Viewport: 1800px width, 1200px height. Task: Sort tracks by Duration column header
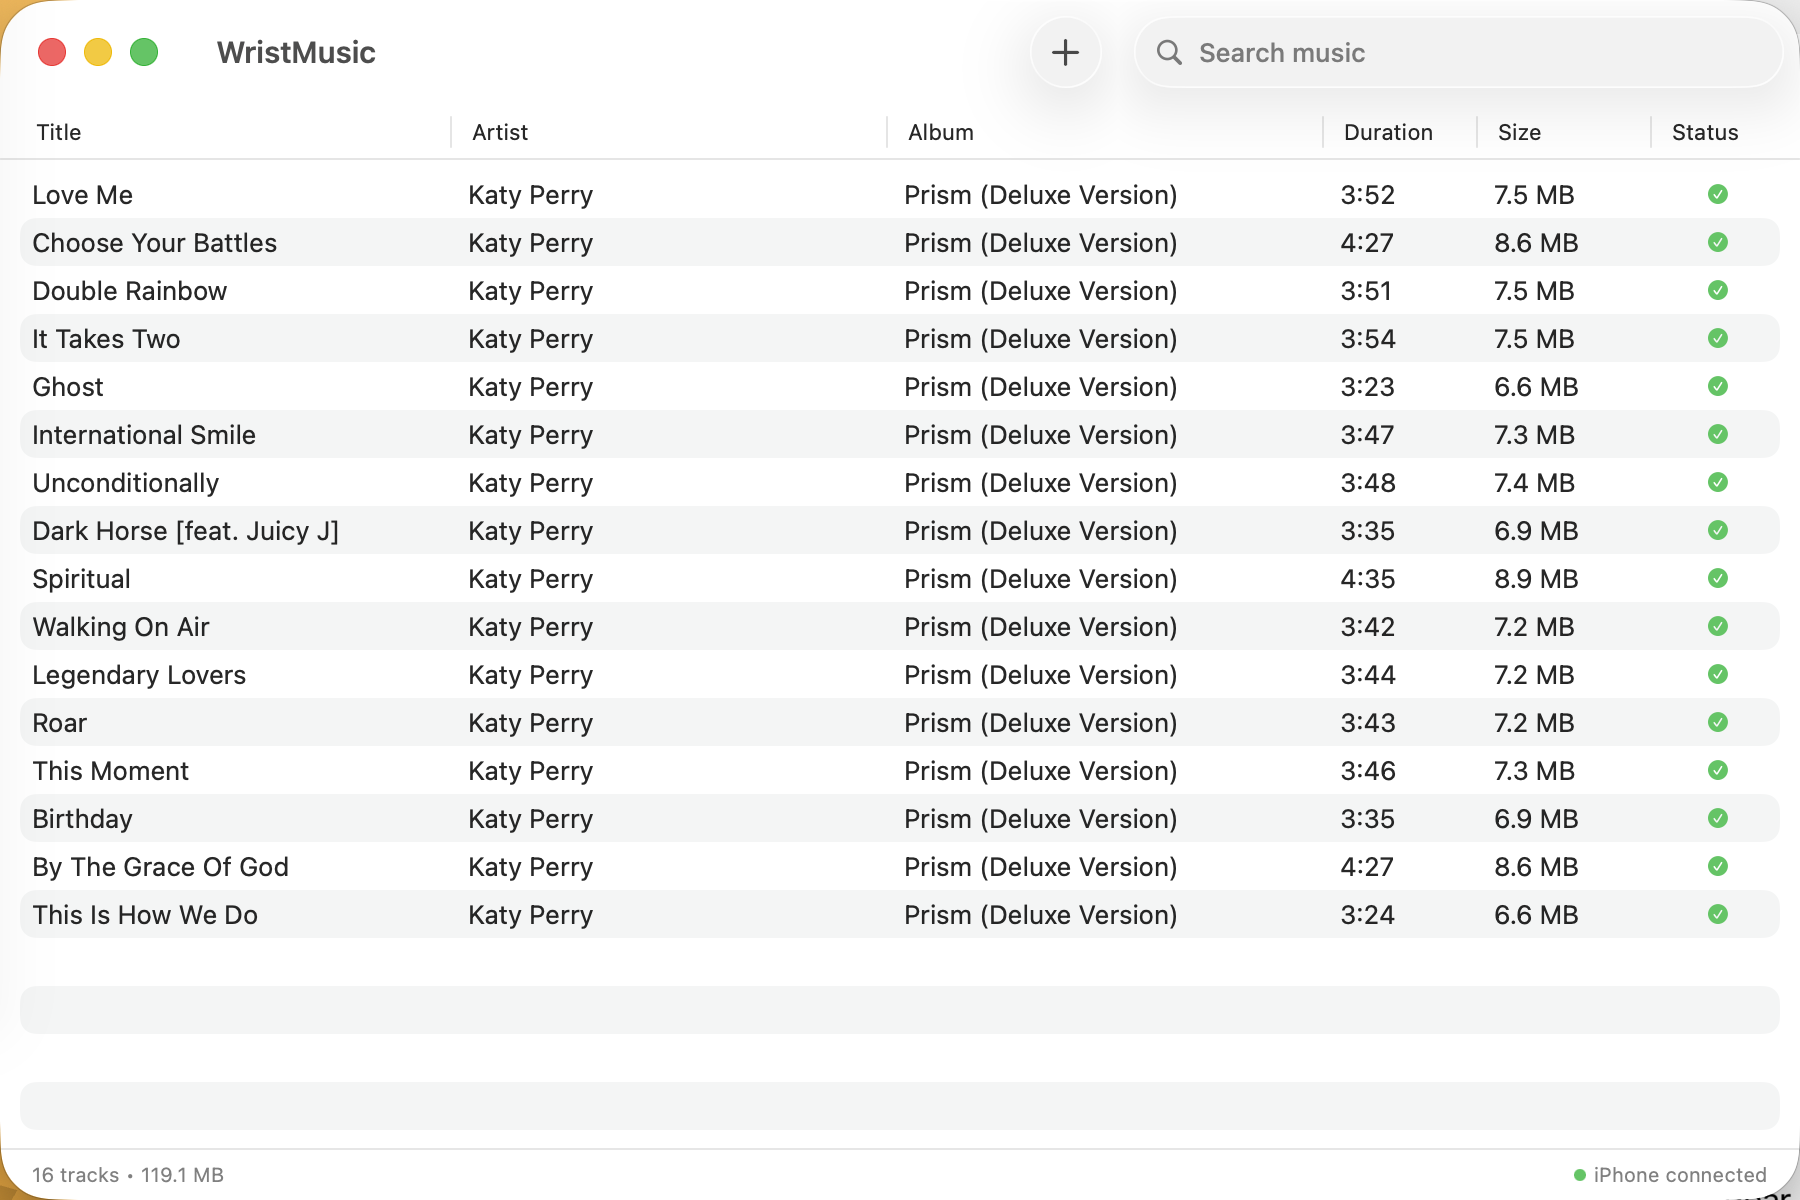click(x=1387, y=132)
